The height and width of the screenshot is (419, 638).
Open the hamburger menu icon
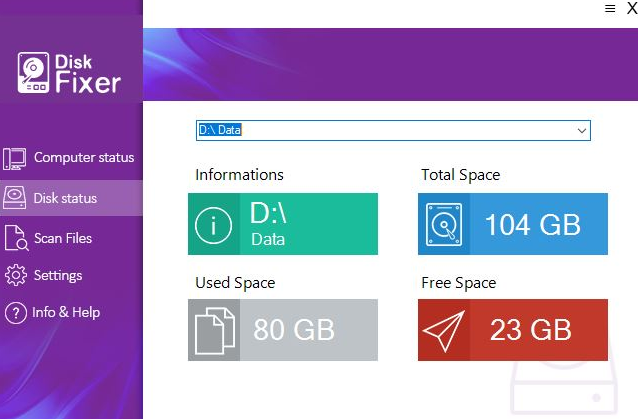(610, 9)
